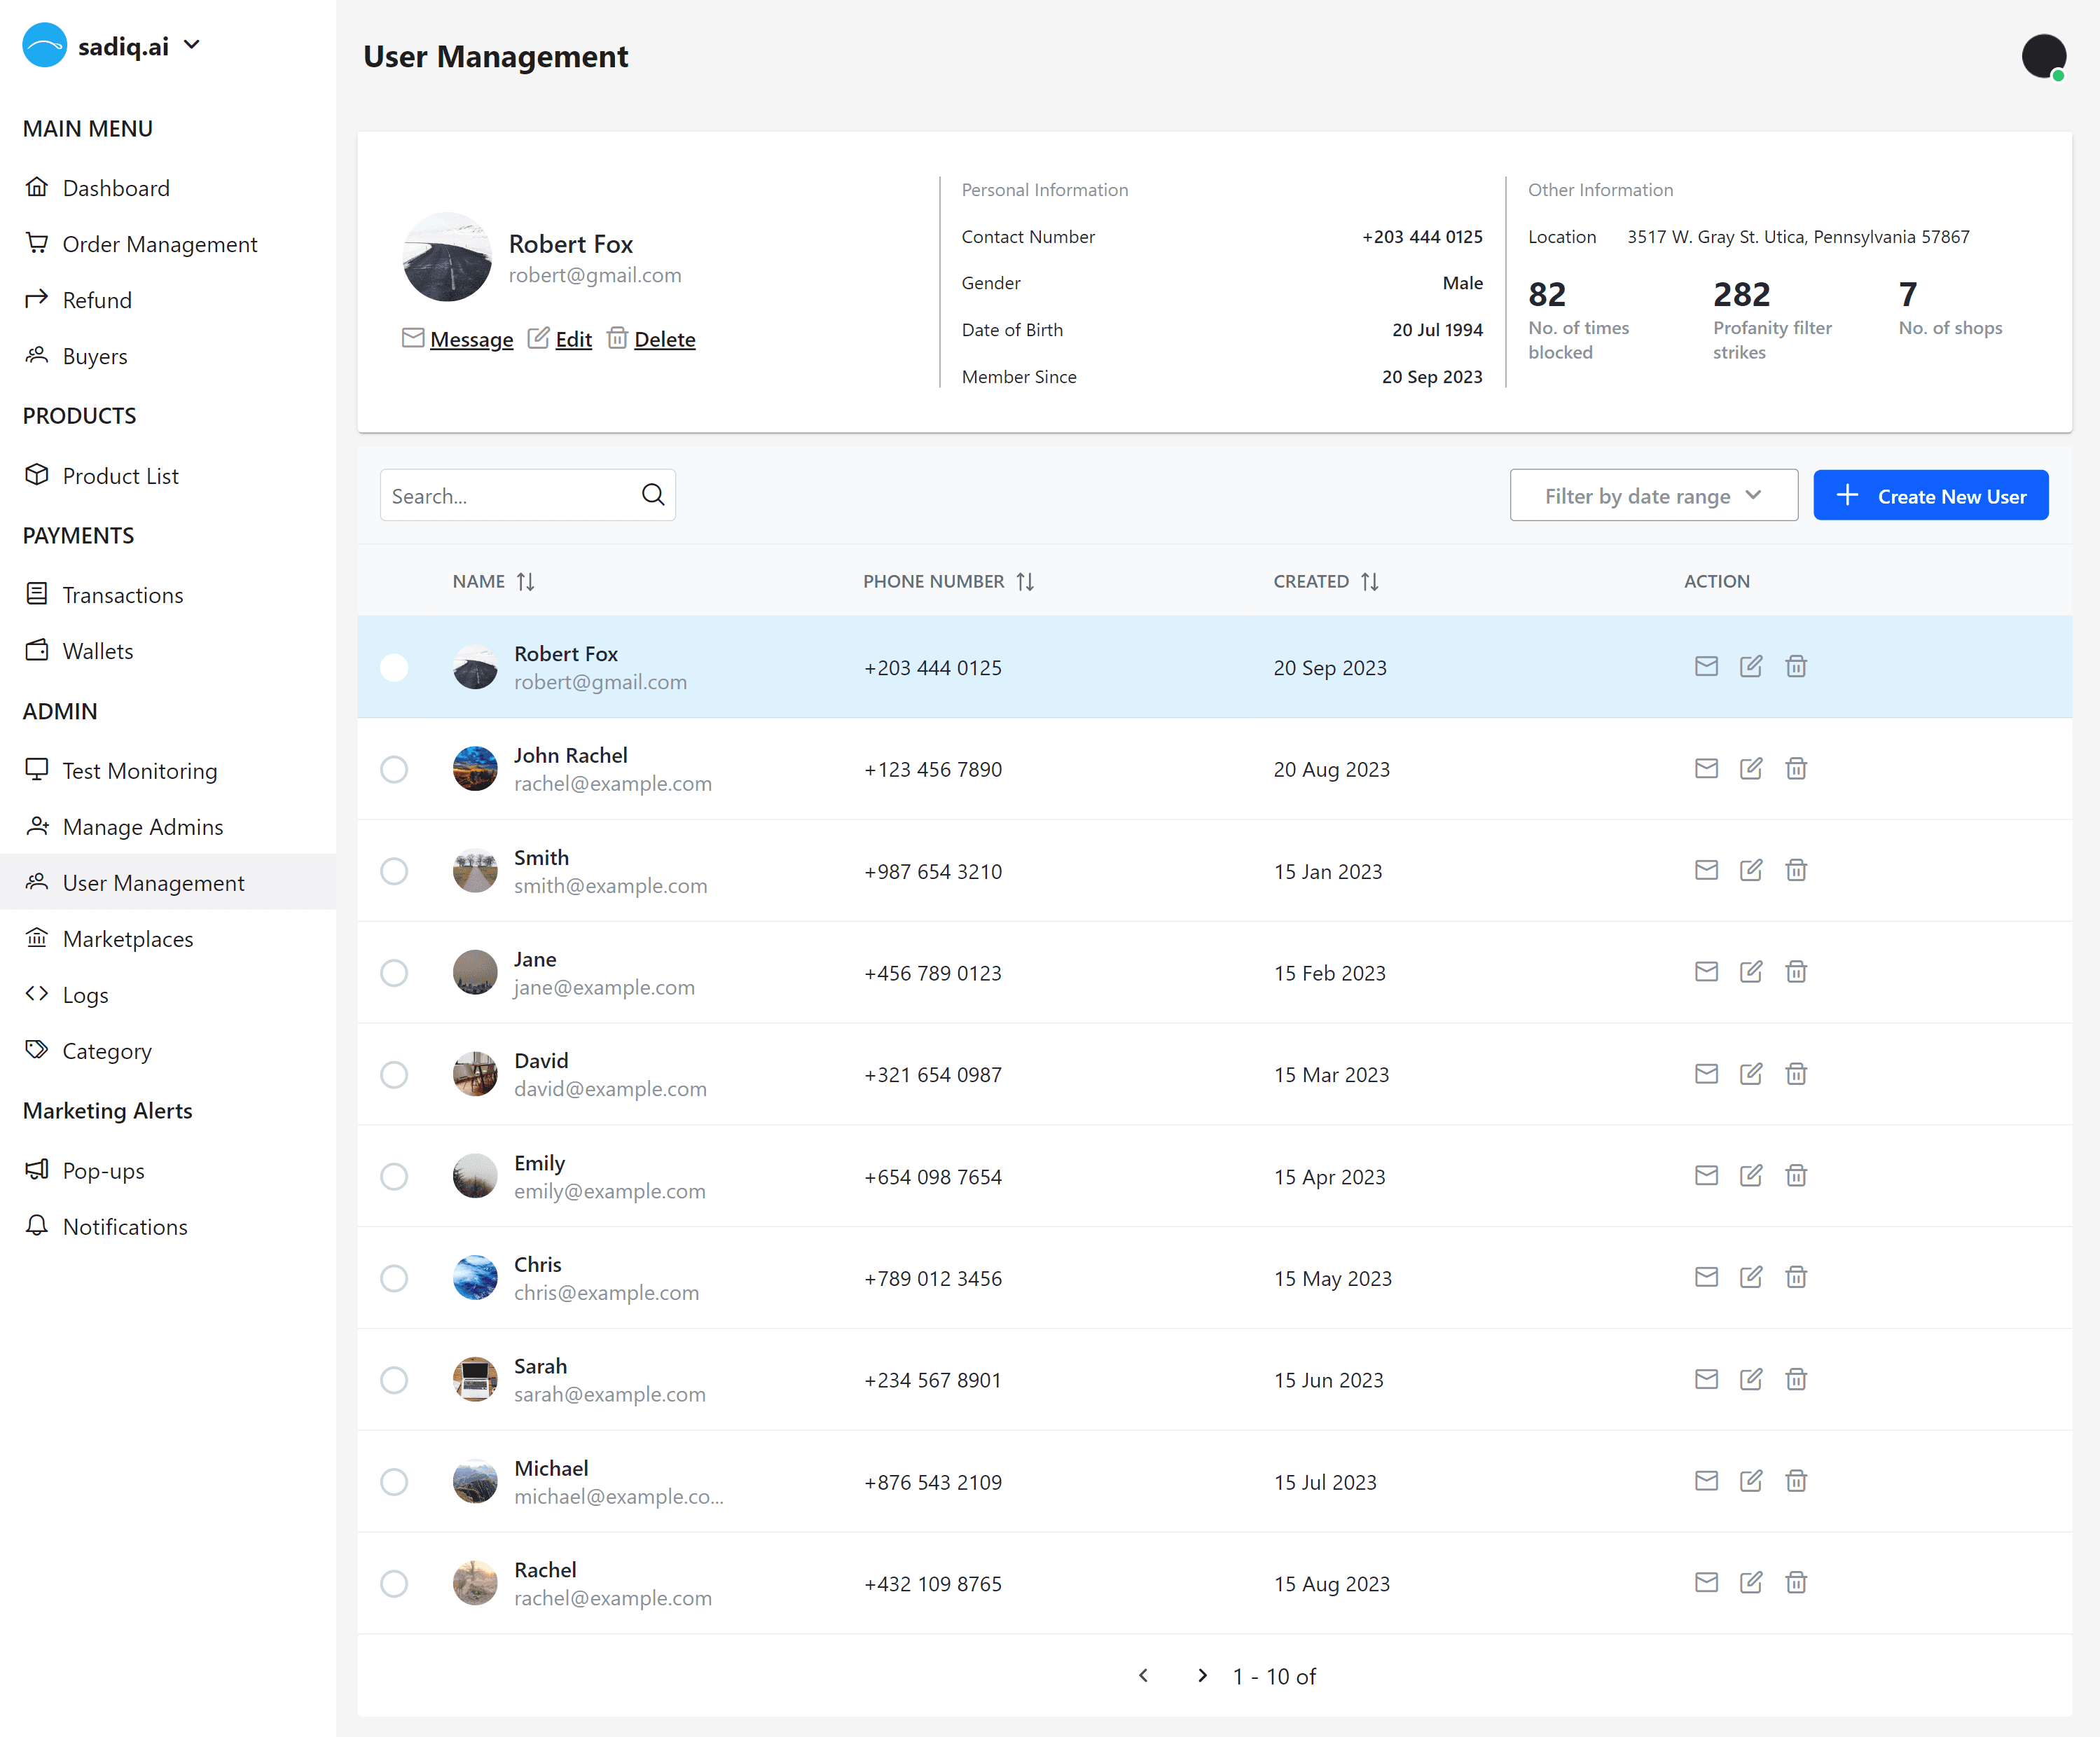Click the trash icon in Chris row
The height and width of the screenshot is (1737, 2100).
(1796, 1277)
